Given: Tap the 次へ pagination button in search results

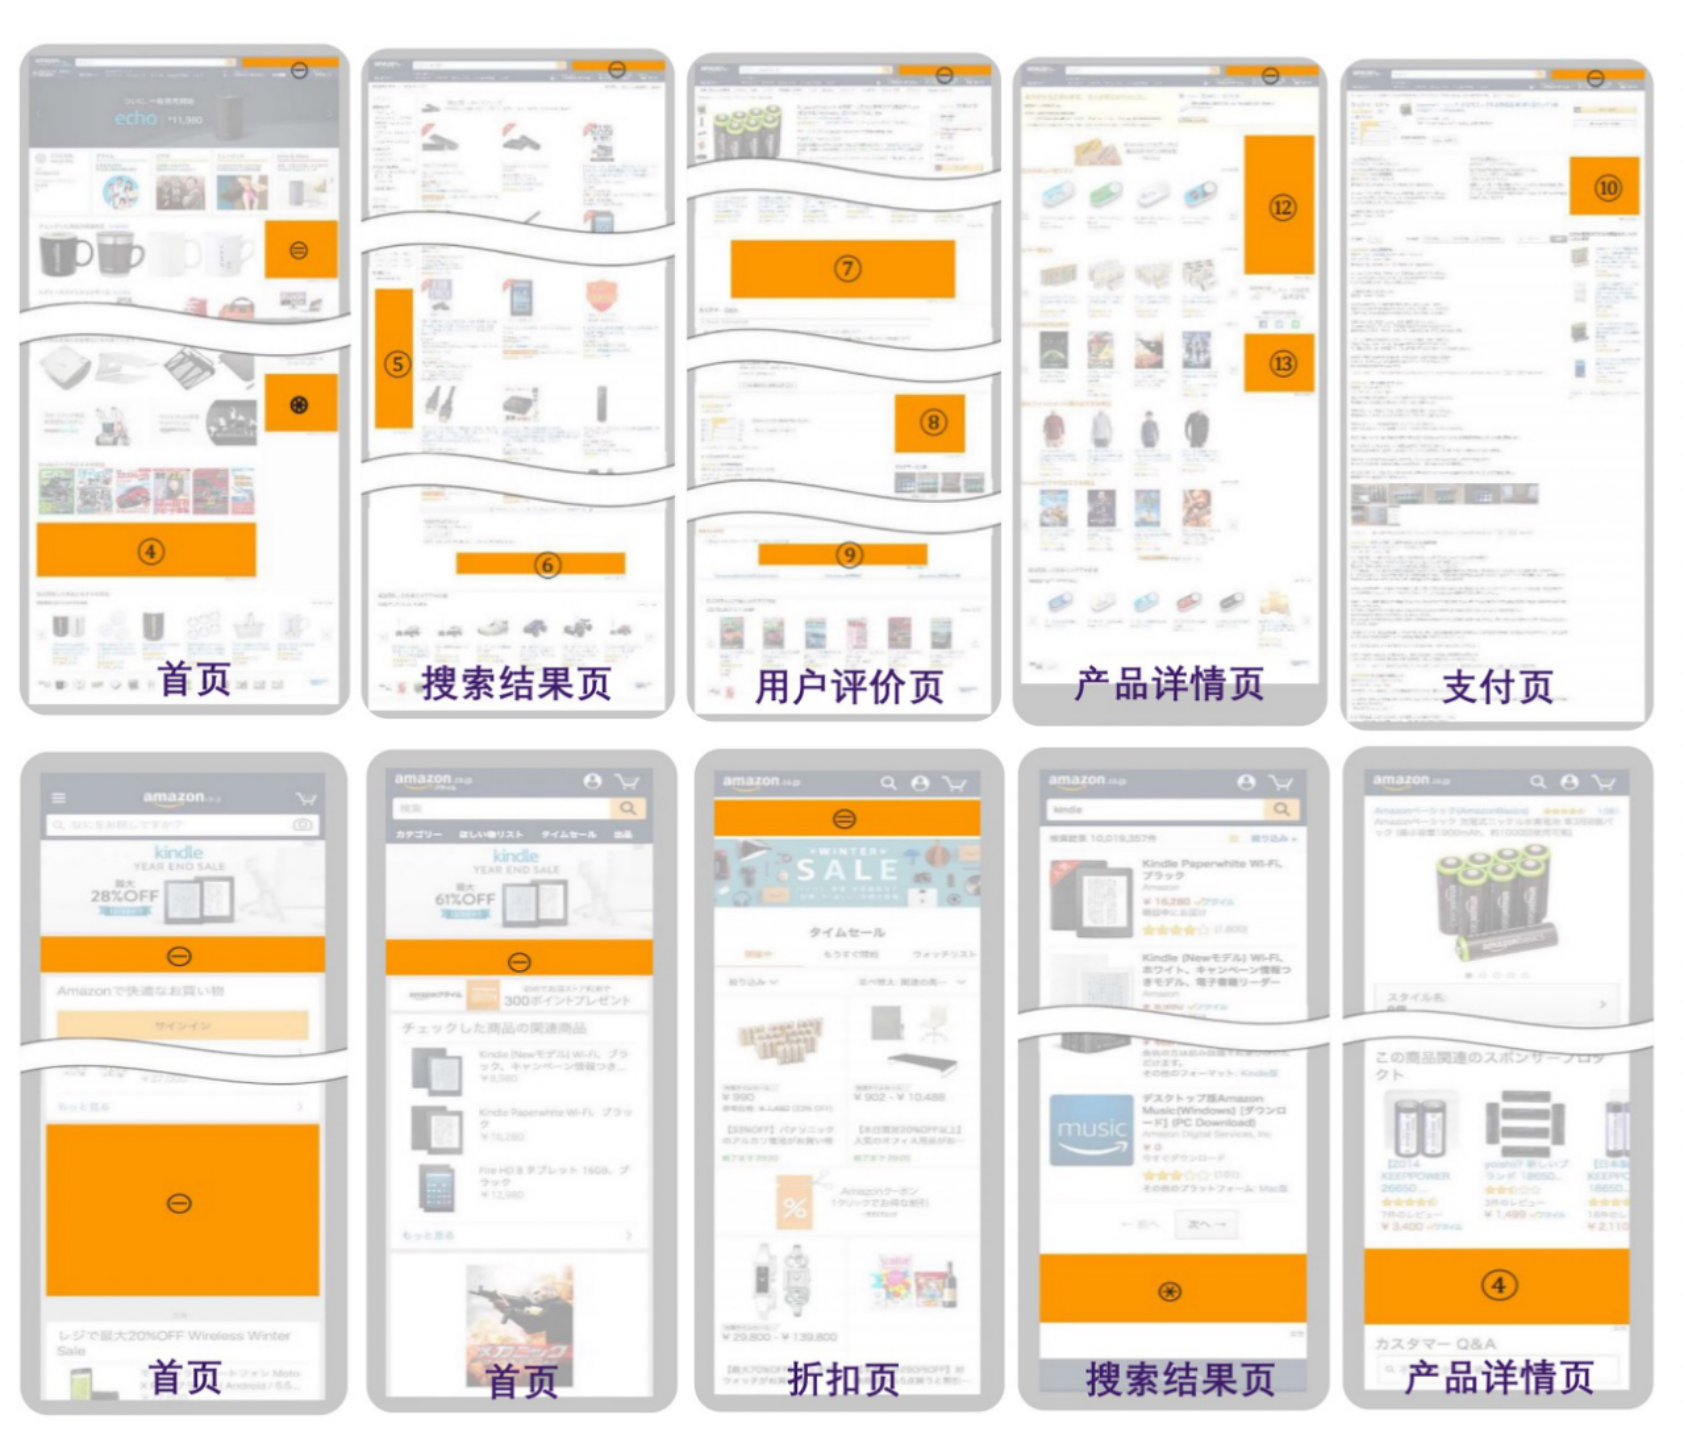Looking at the screenshot, I should pos(1205,1223).
